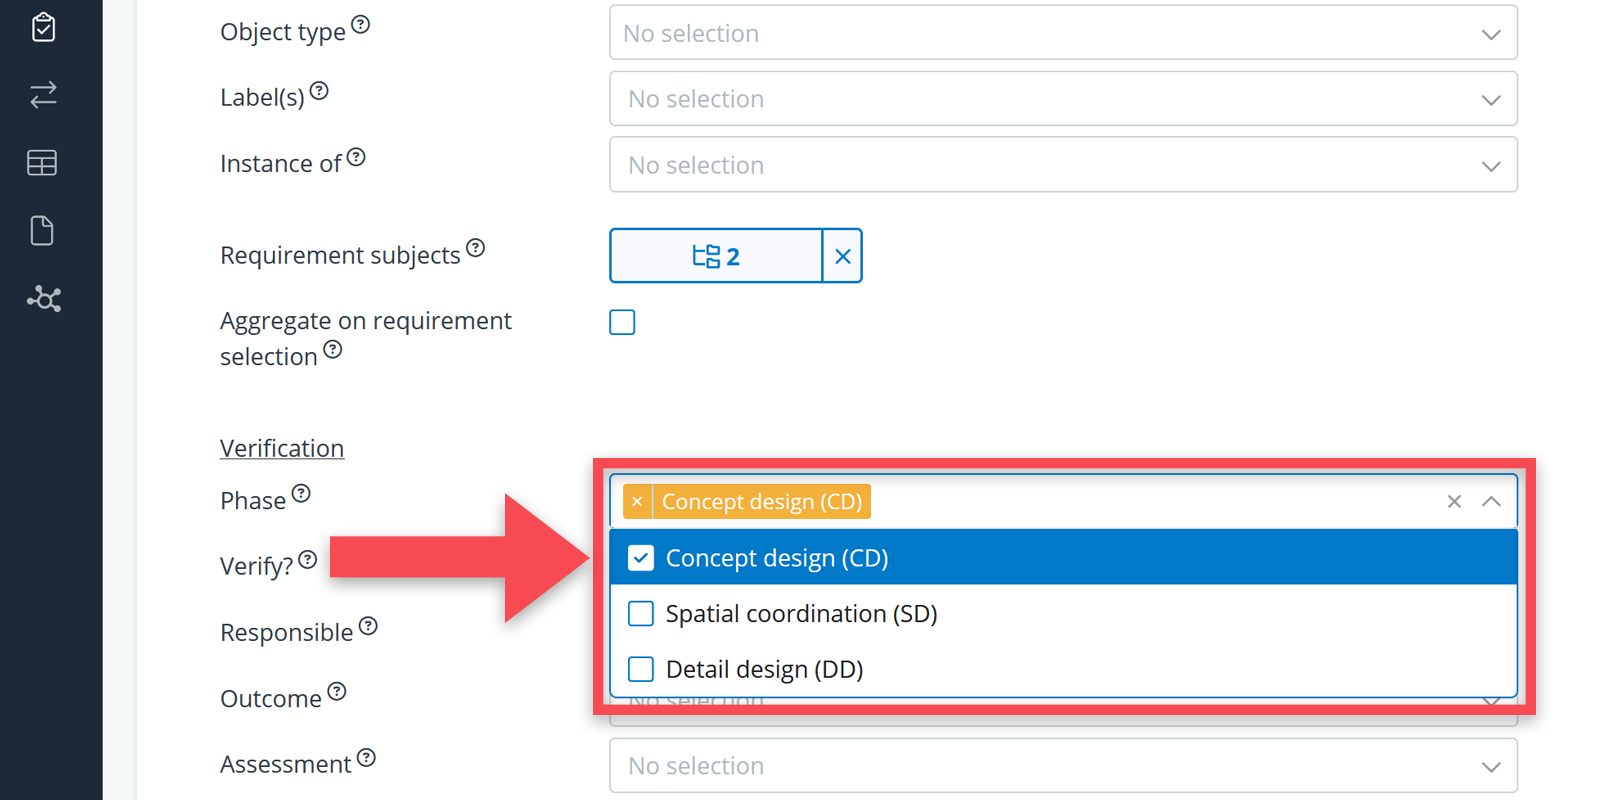
Task: Open the network graph sidebar icon
Action: pyautogui.click(x=43, y=299)
